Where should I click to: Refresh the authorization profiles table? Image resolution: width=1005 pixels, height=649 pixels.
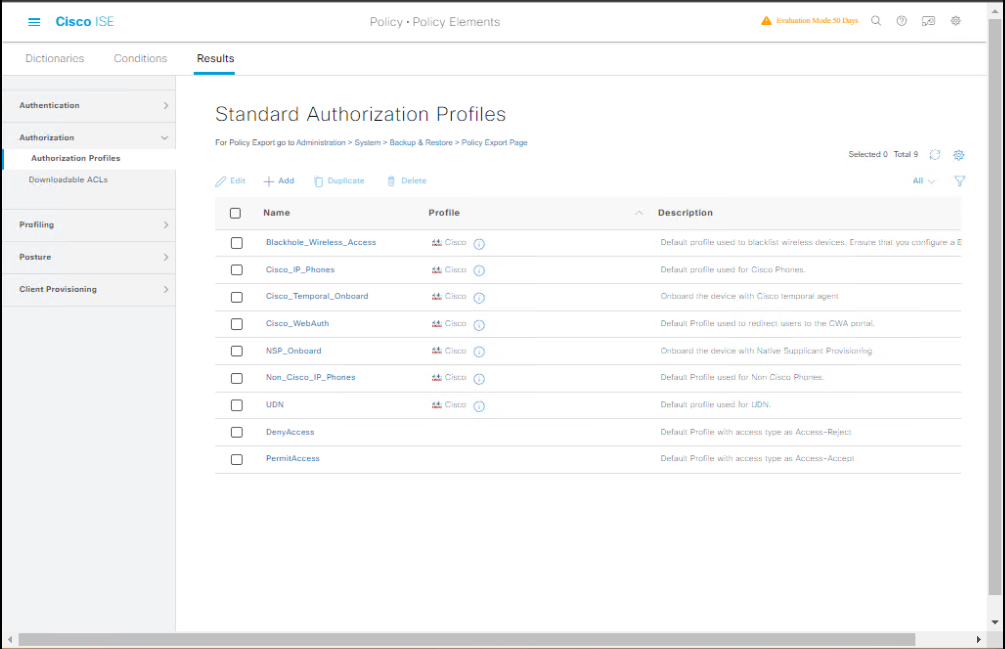tap(935, 154)
